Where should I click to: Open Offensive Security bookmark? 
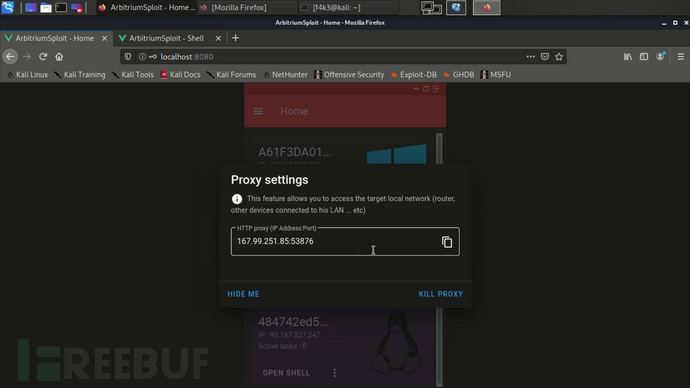(x=349, y=75)
